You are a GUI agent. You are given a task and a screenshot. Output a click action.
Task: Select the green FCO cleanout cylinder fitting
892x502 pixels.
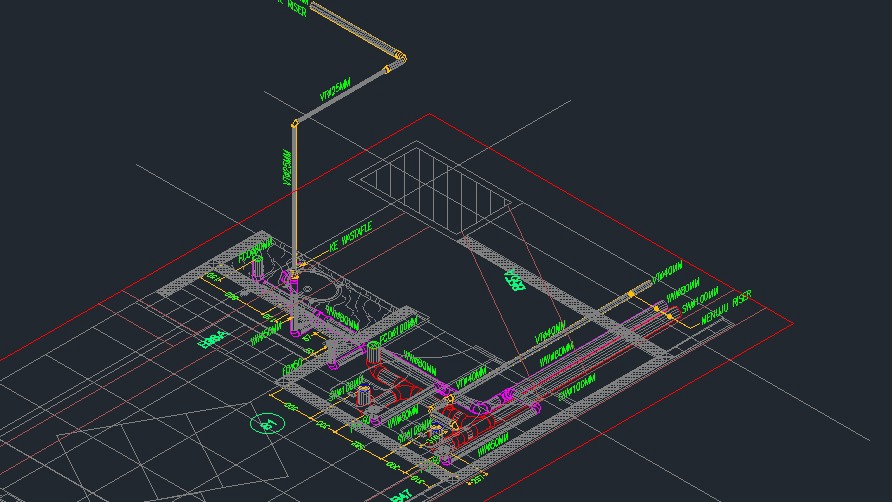[x=373, y=353]
